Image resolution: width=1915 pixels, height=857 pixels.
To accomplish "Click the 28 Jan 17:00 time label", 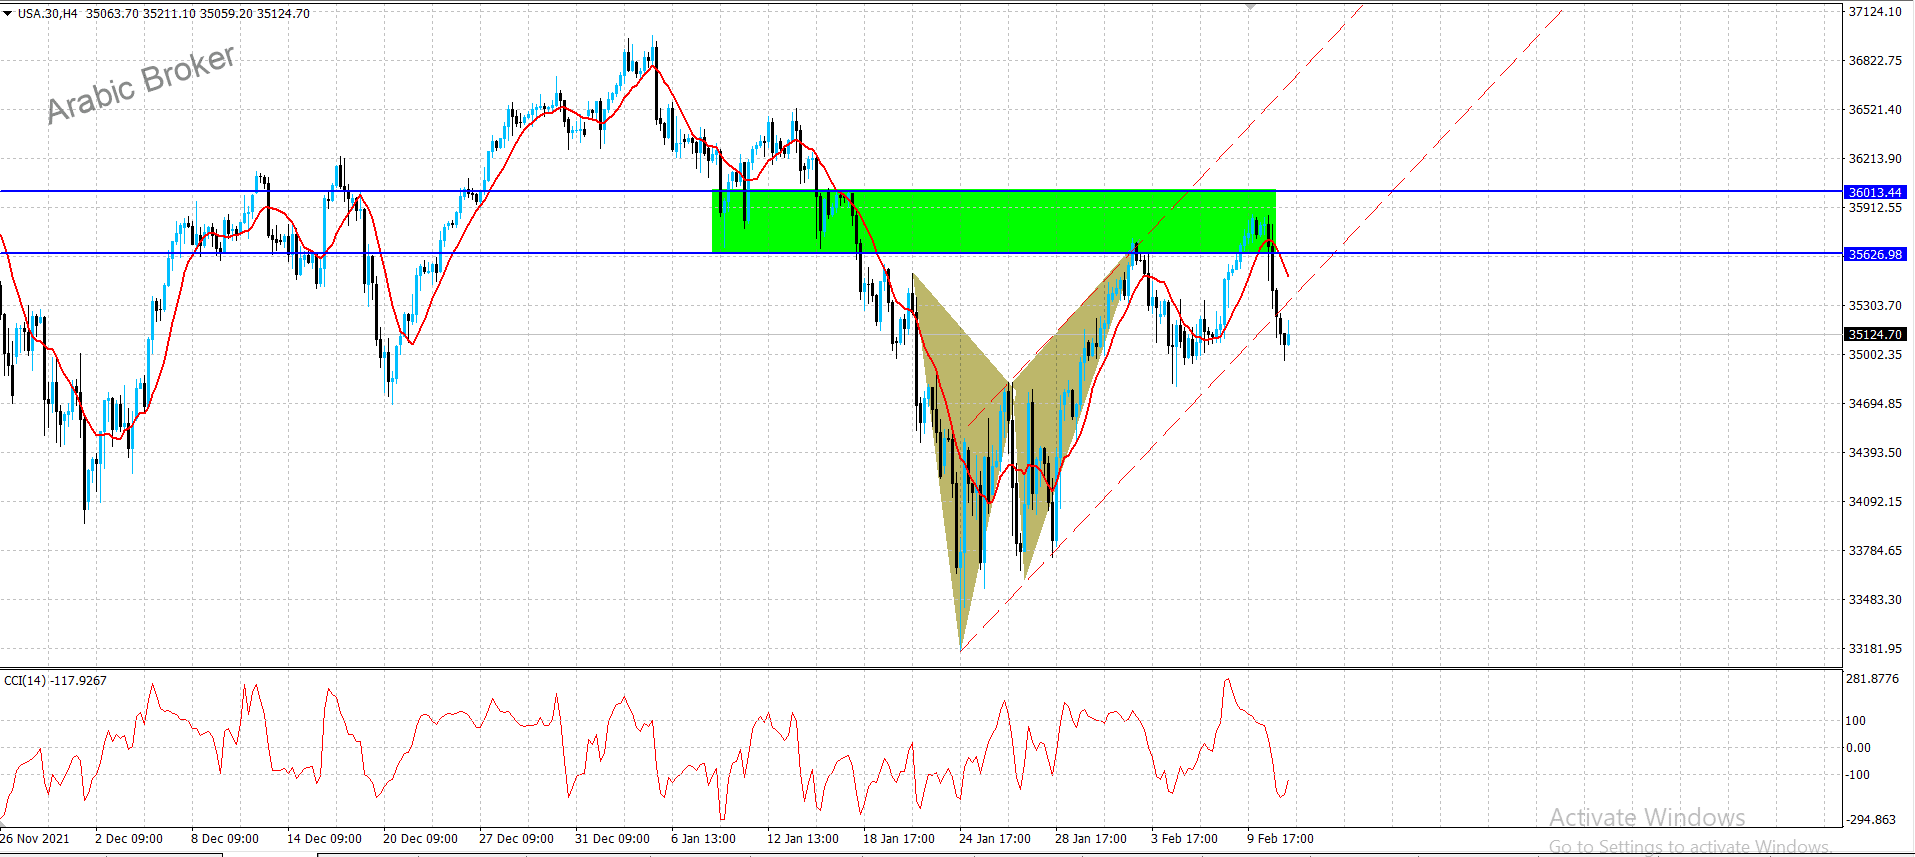I will (1091, 839).
